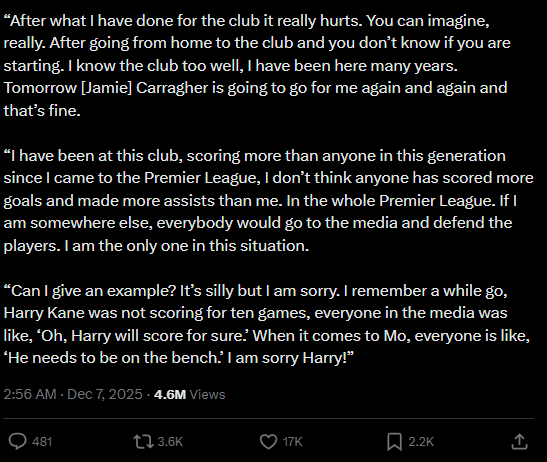The height and width of the screenshot is (462, 547).
Task: Open the share upload arrow icon
Action: click(x=519, y=441)
